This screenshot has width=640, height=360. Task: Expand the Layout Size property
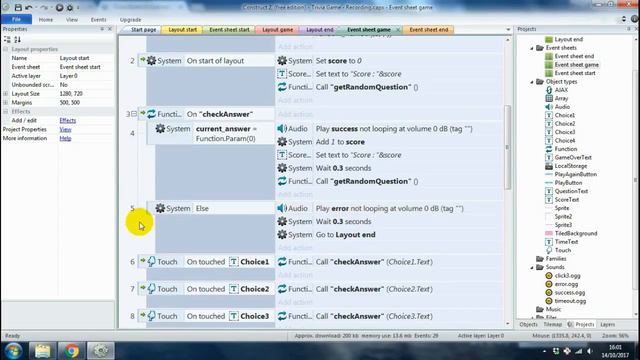click(x=6, y=94)
